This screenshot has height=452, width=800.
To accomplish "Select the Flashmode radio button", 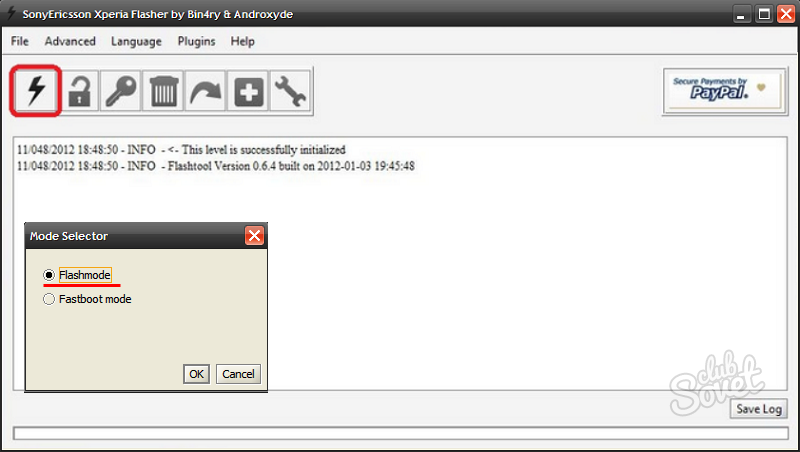I will [48, 275].
